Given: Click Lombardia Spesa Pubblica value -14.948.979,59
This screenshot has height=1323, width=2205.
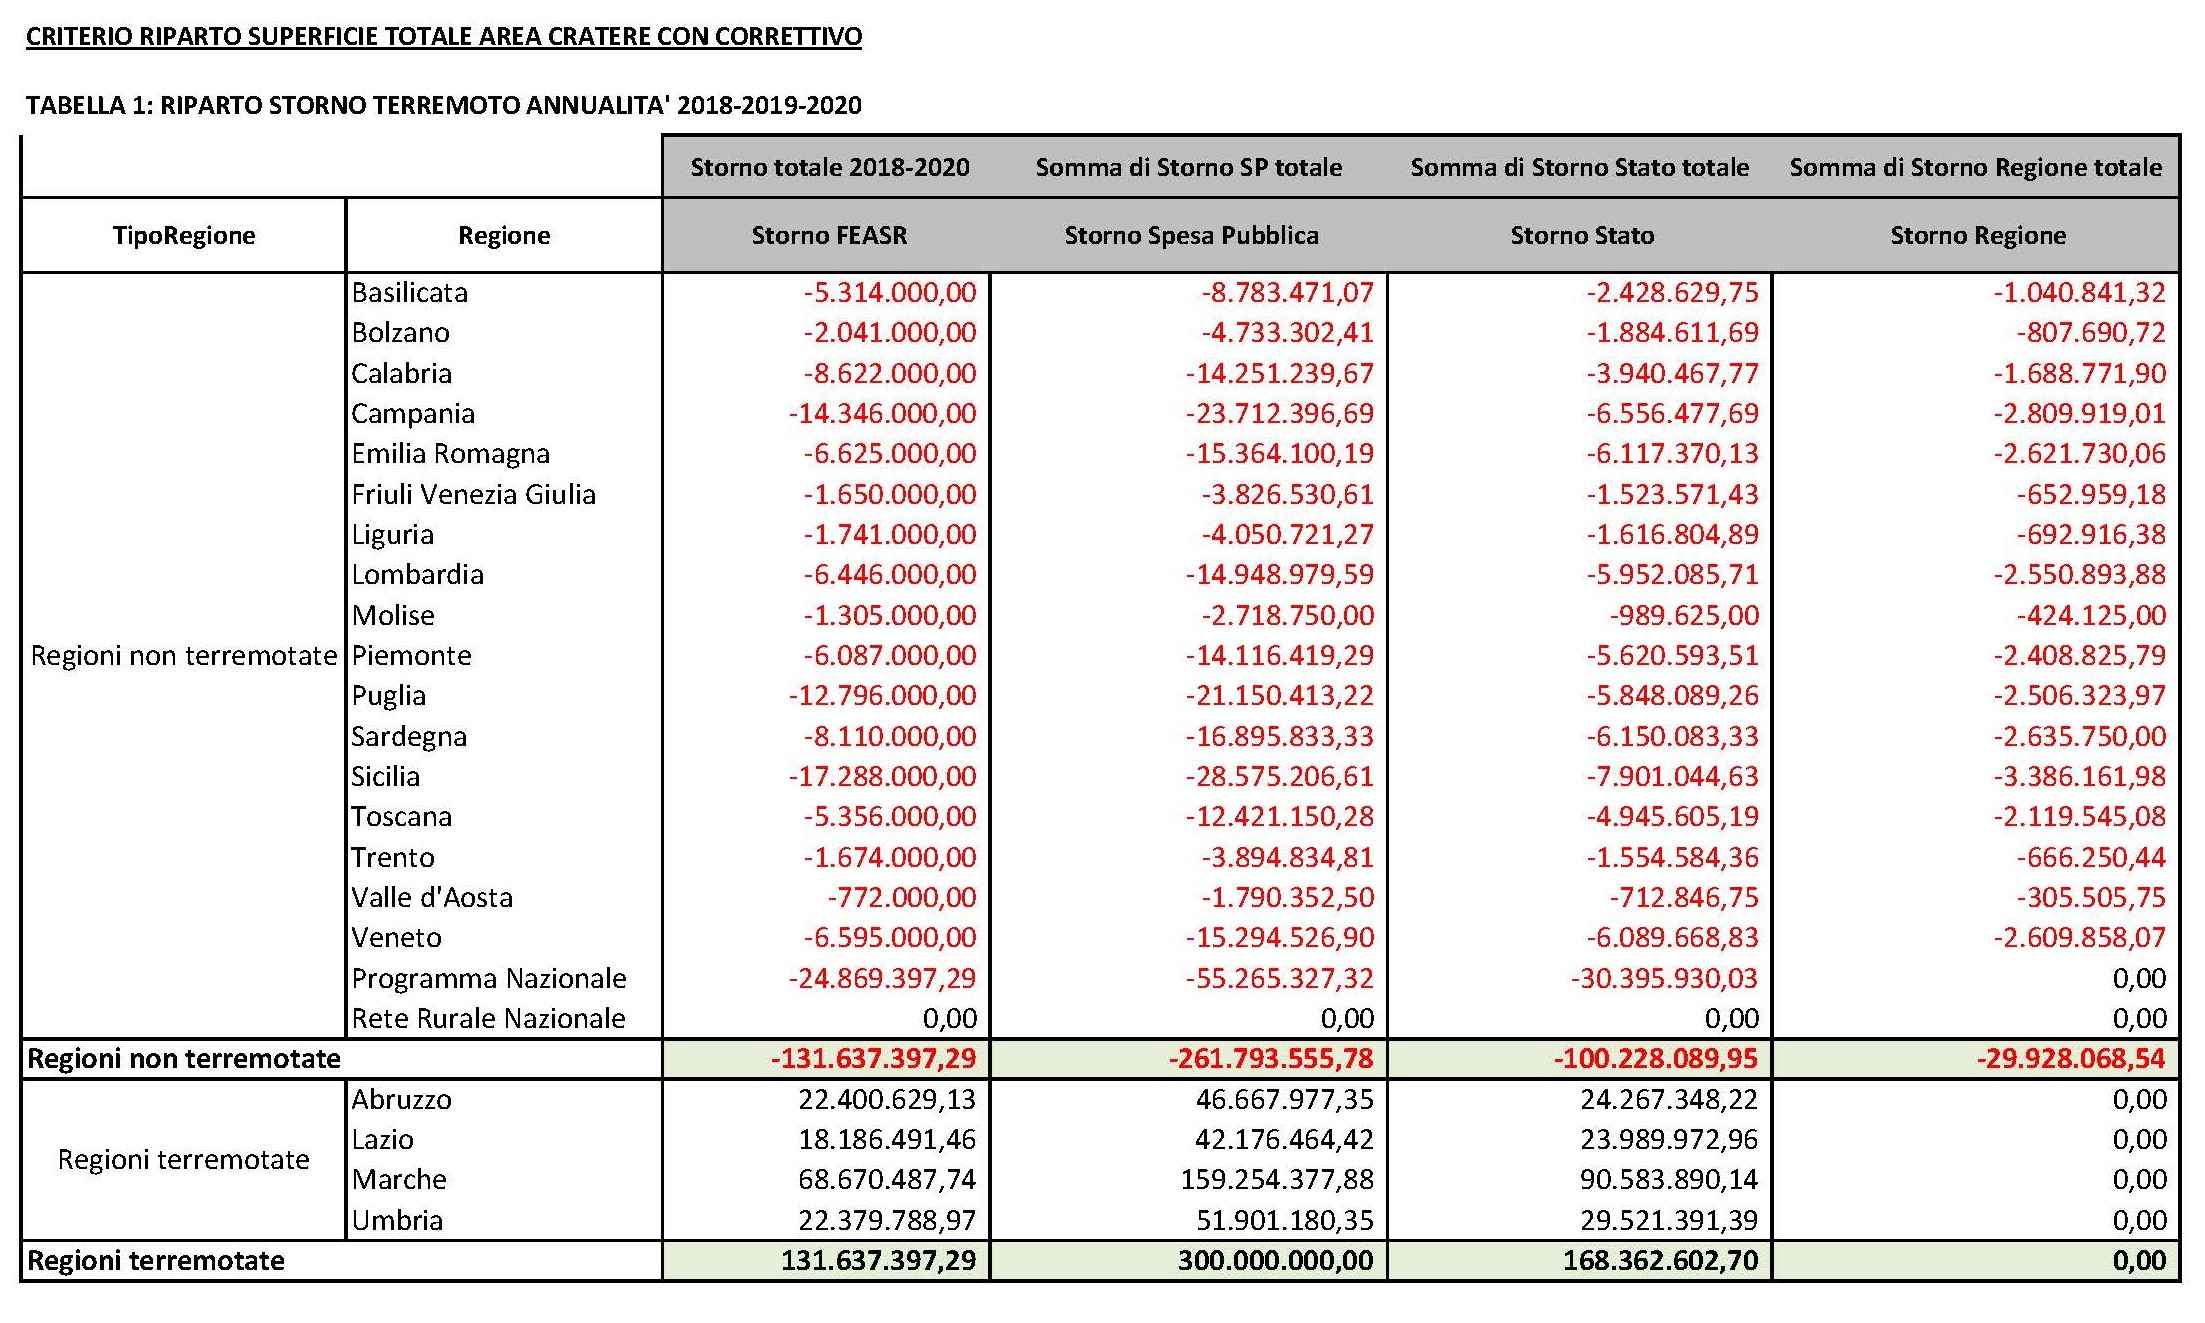Looking at the screenshot, I should (x=1280, y=575).
